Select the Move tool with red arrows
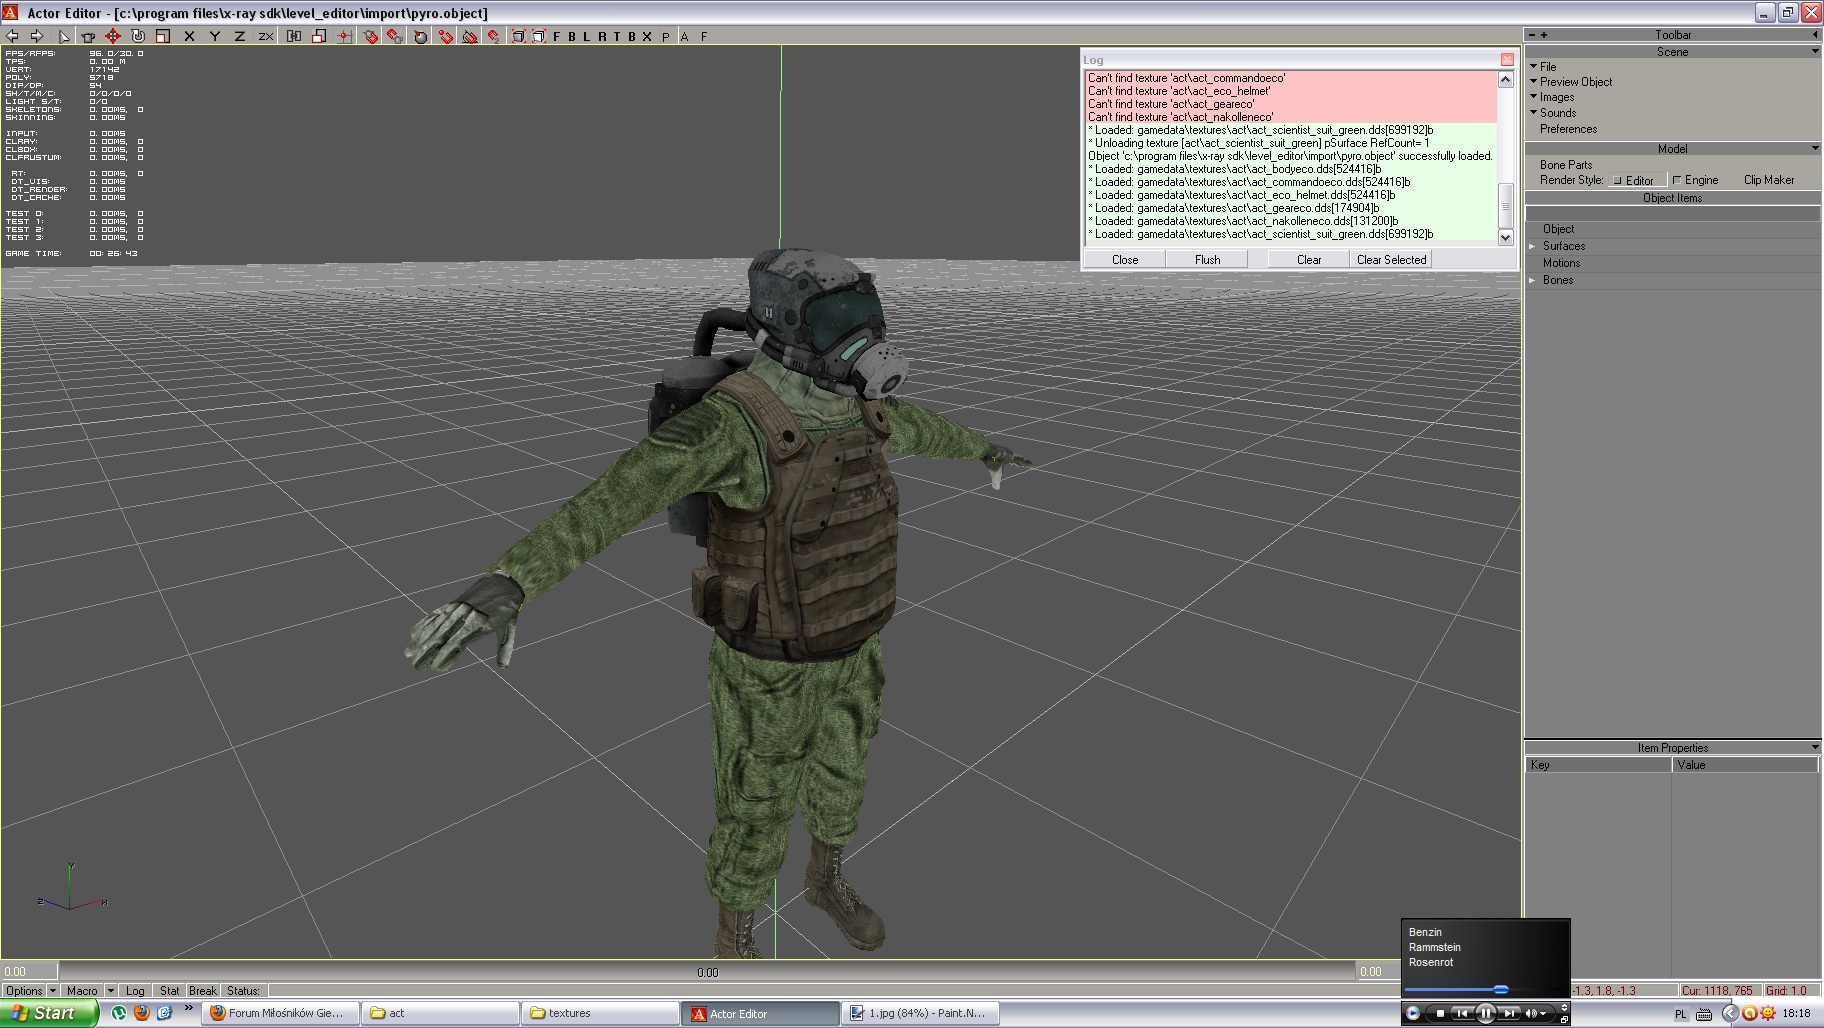This screenshot has height=1028, width=1824. click(113, 36)
